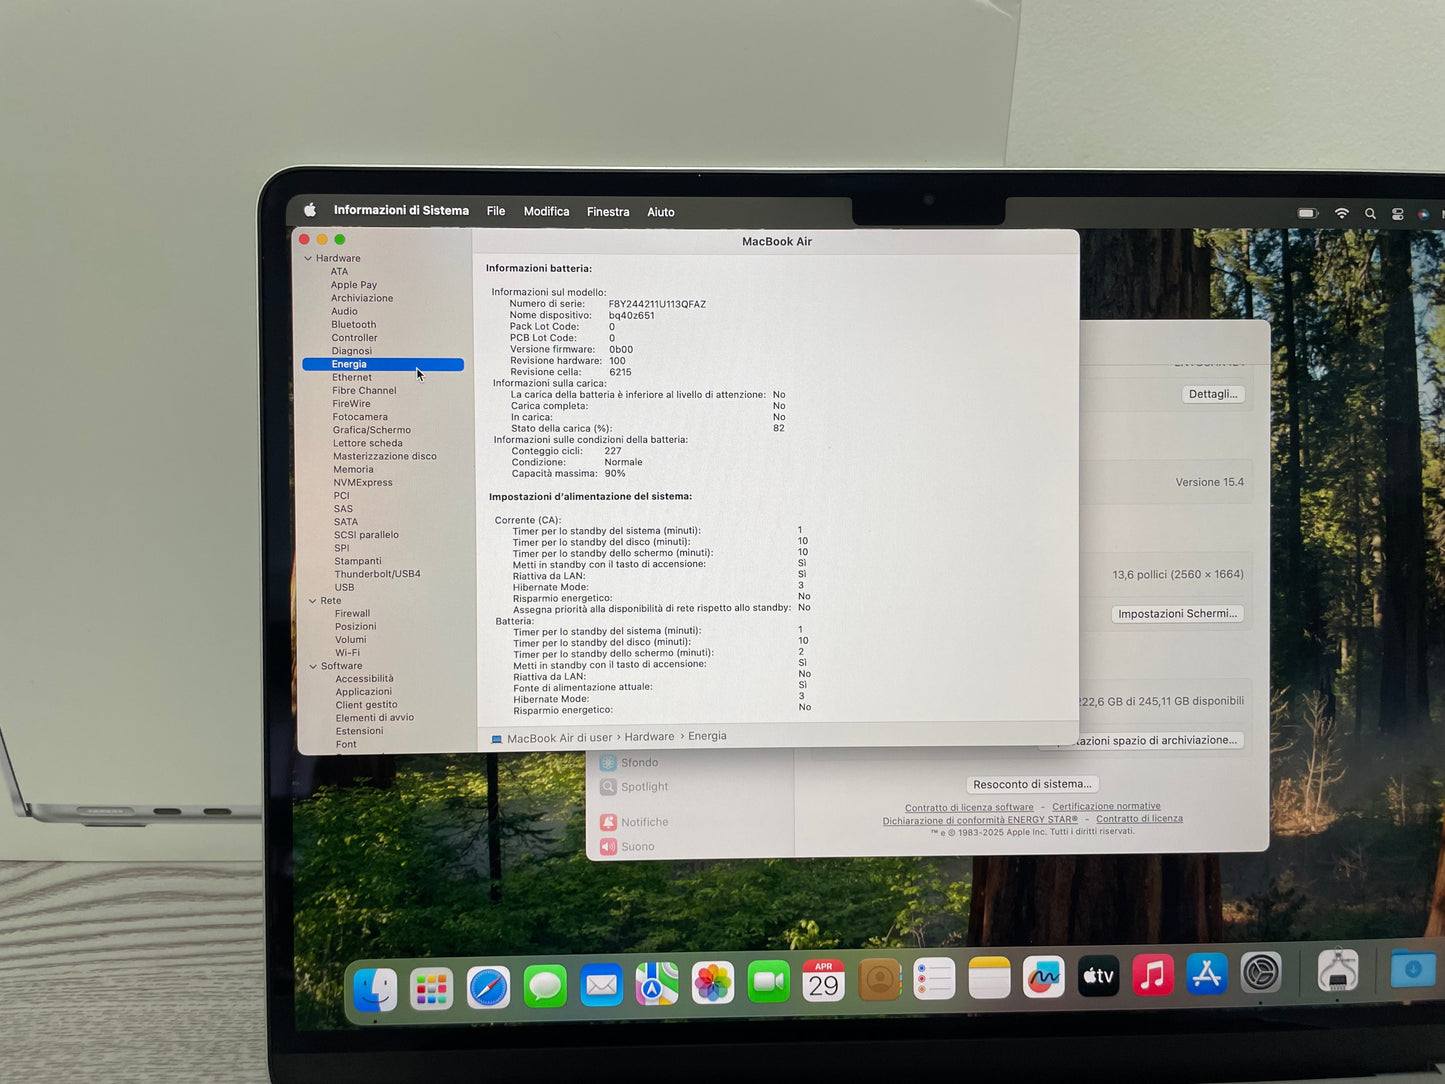Viewport: 1445px width, 1084px height.
Task: Collapse the Software tree section
Action: coord(313,666)
